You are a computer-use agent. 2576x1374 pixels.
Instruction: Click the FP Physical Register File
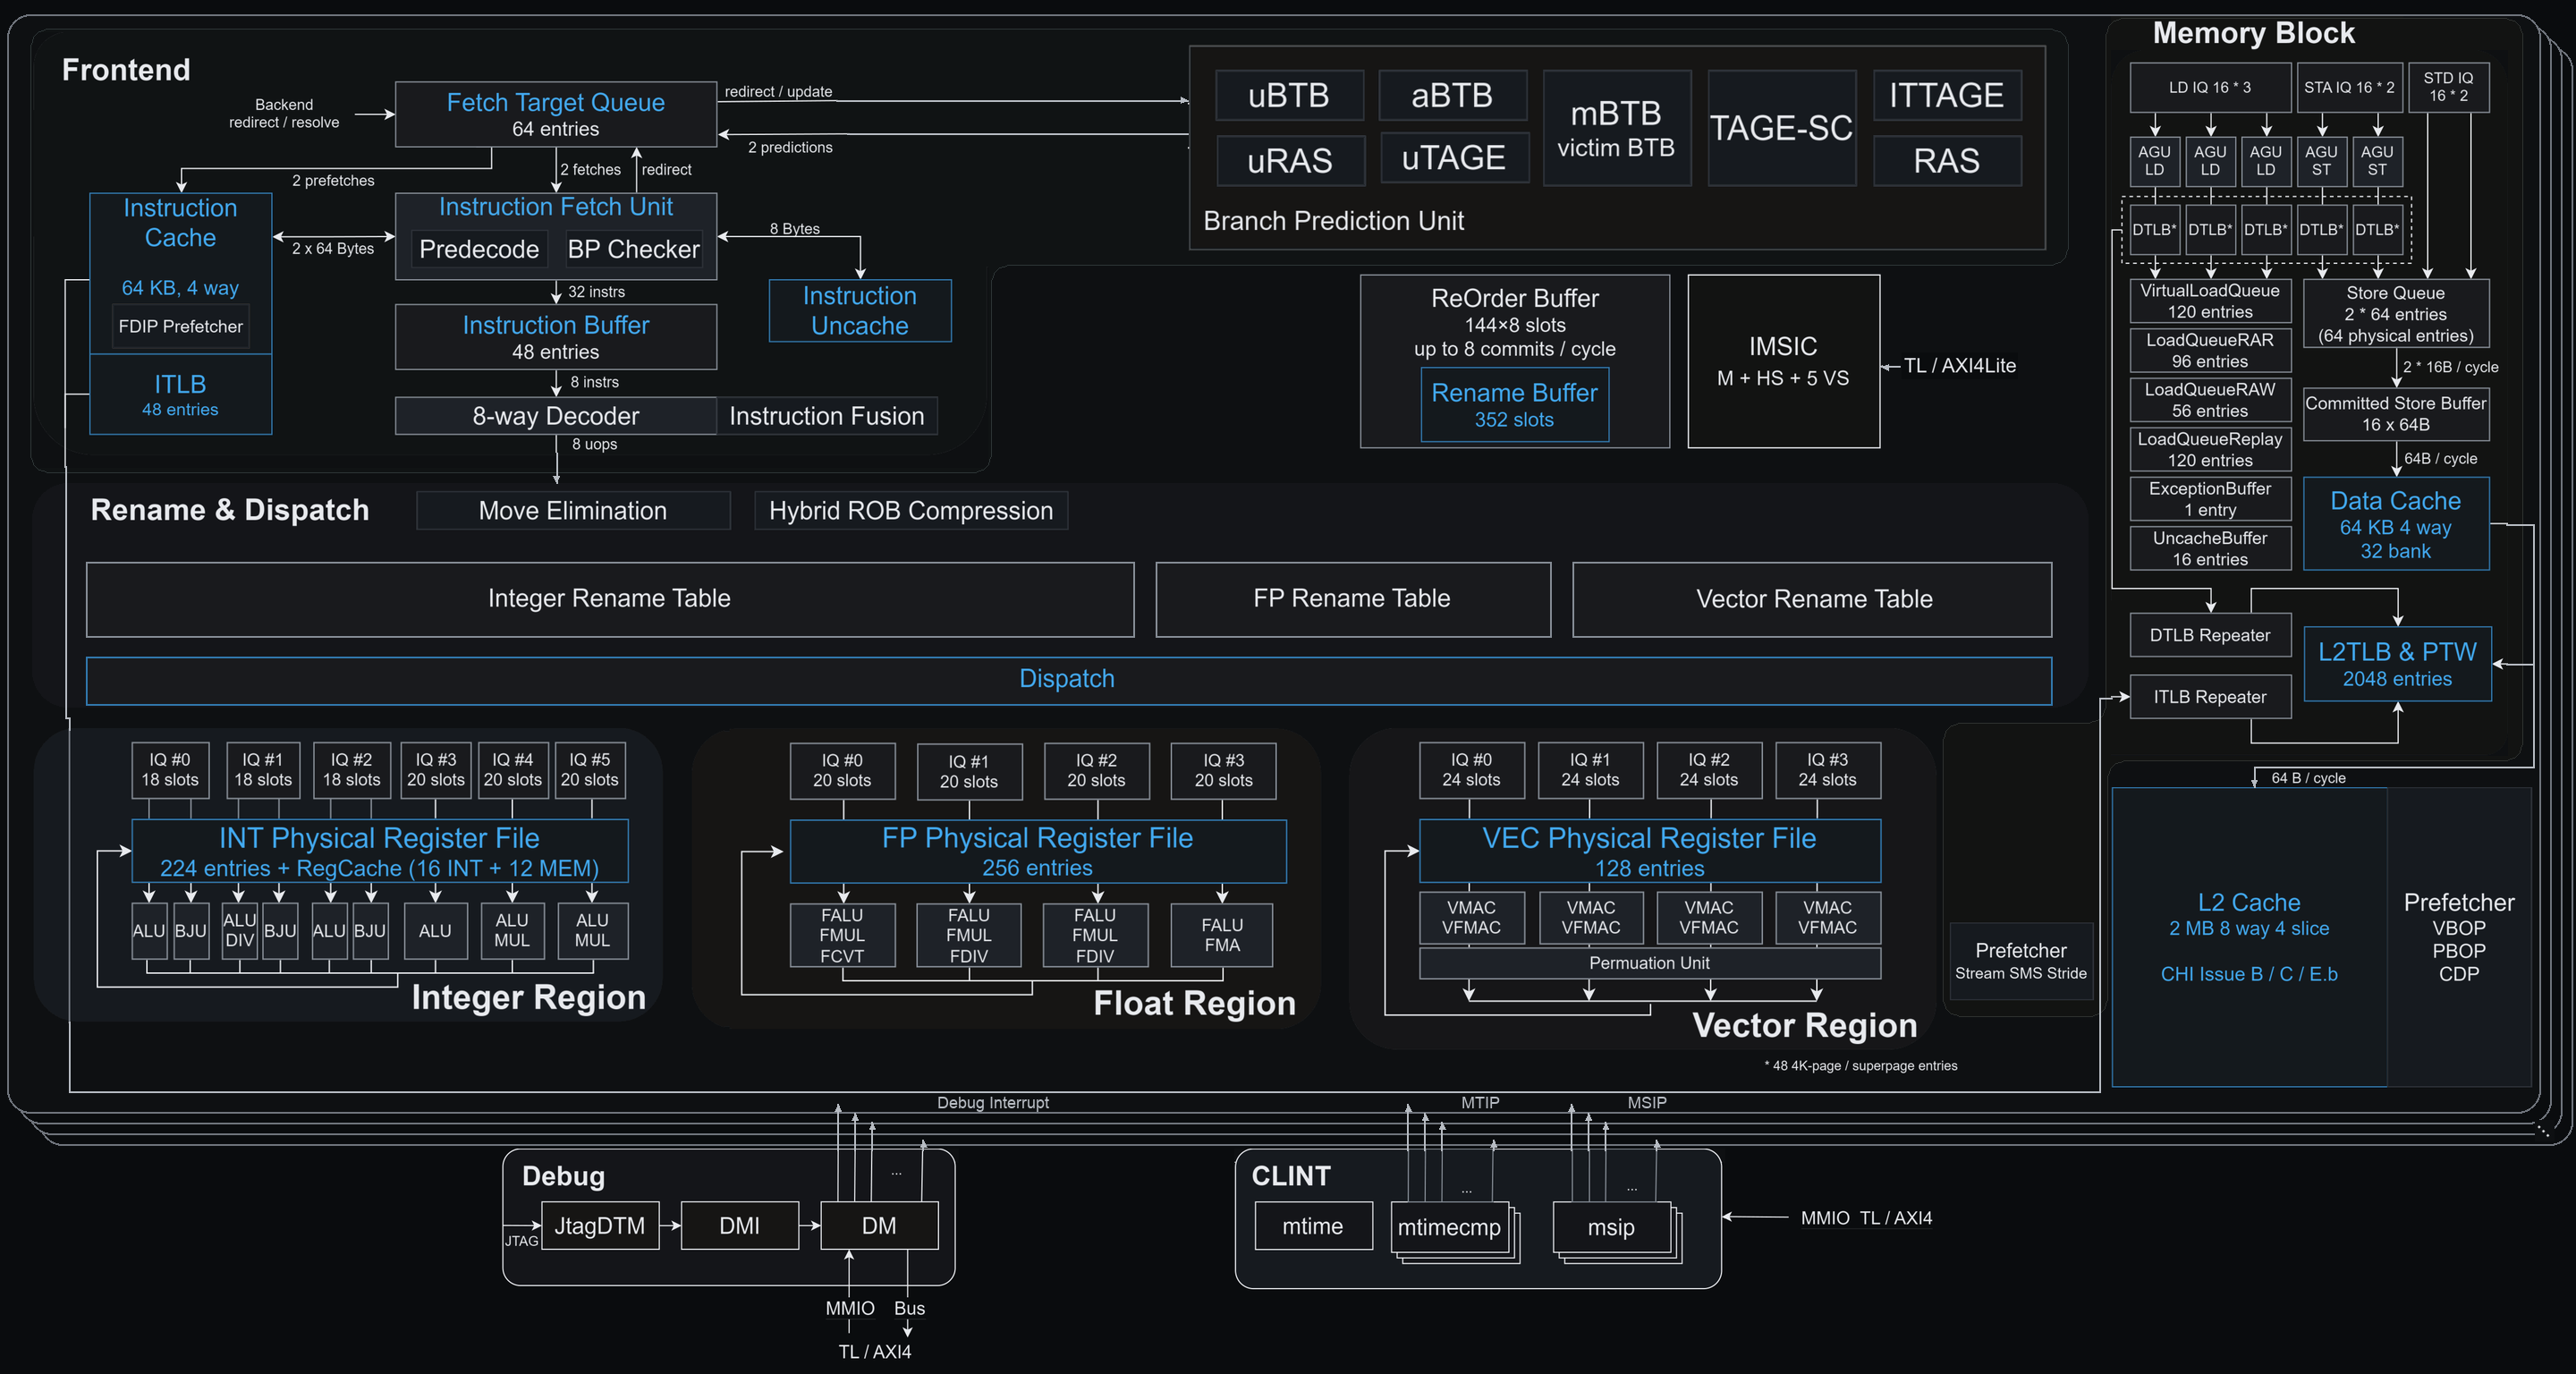[1038, 851]
